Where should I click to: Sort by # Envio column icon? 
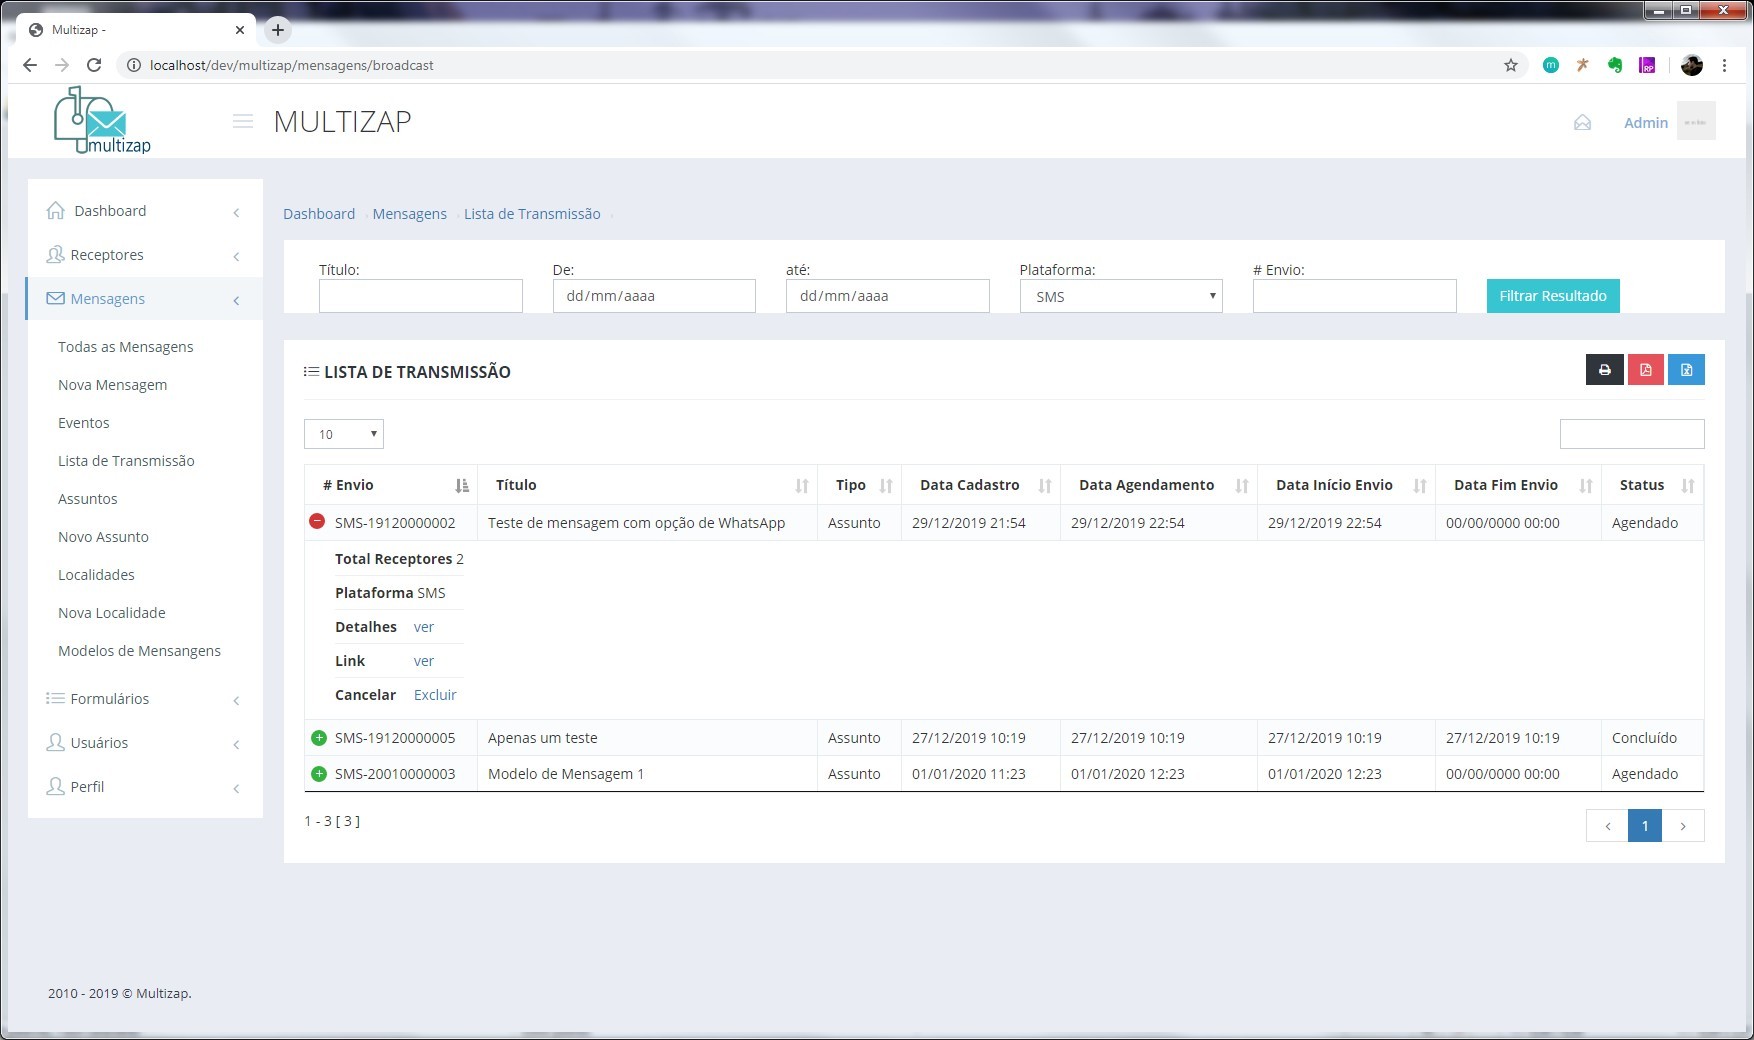point(461,486)
